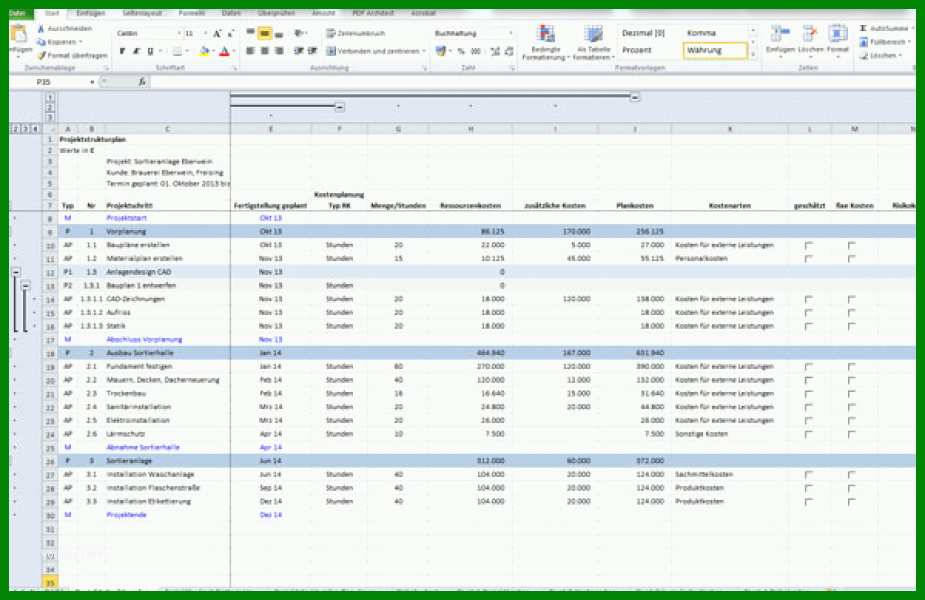Switch to the Seitenlayout ribbon tab

(x=142, y=13)
